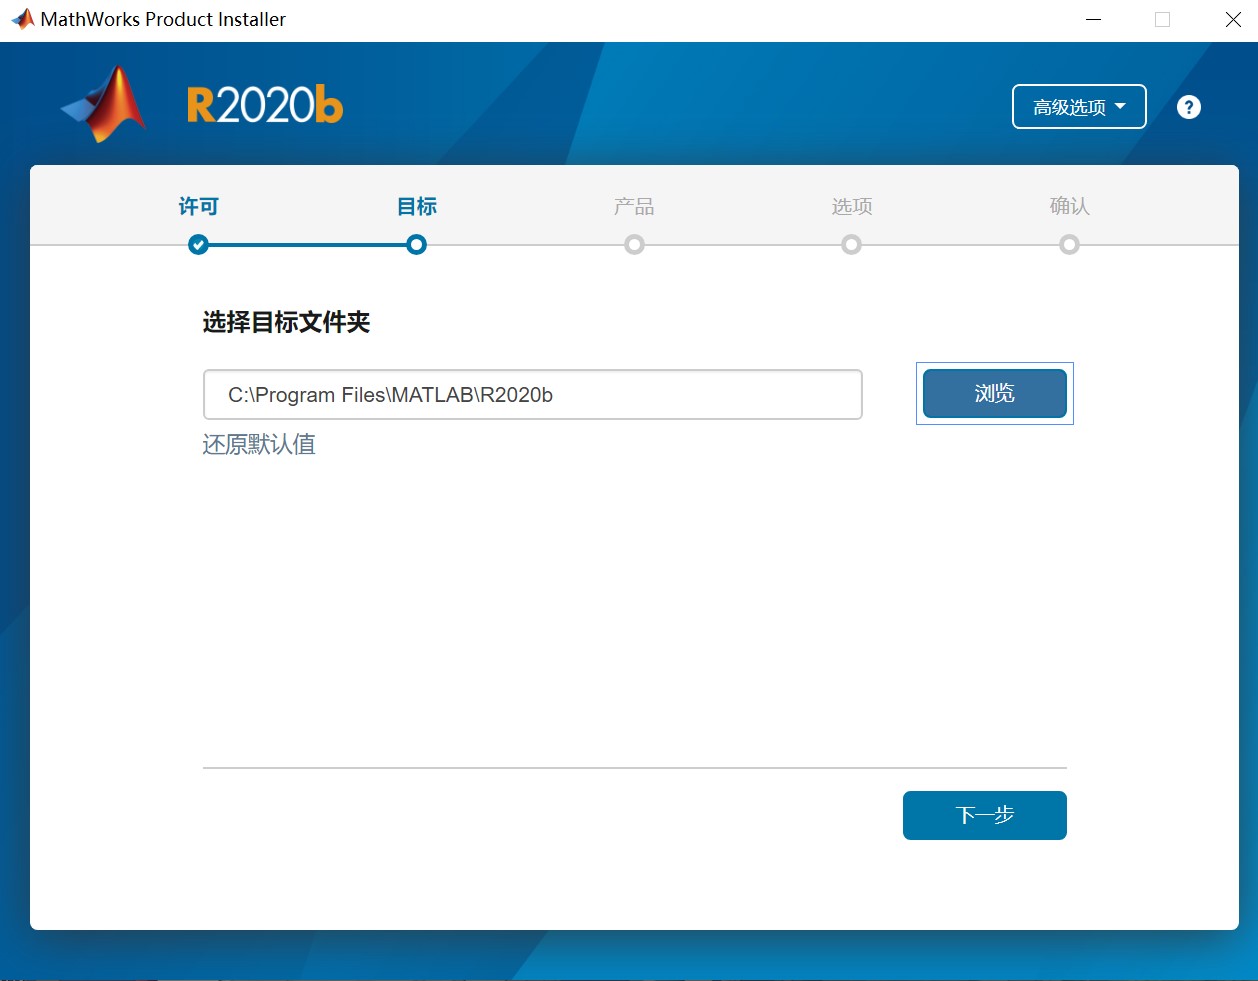
Task: Minimize the installer window
Action: pos(1094,19)
